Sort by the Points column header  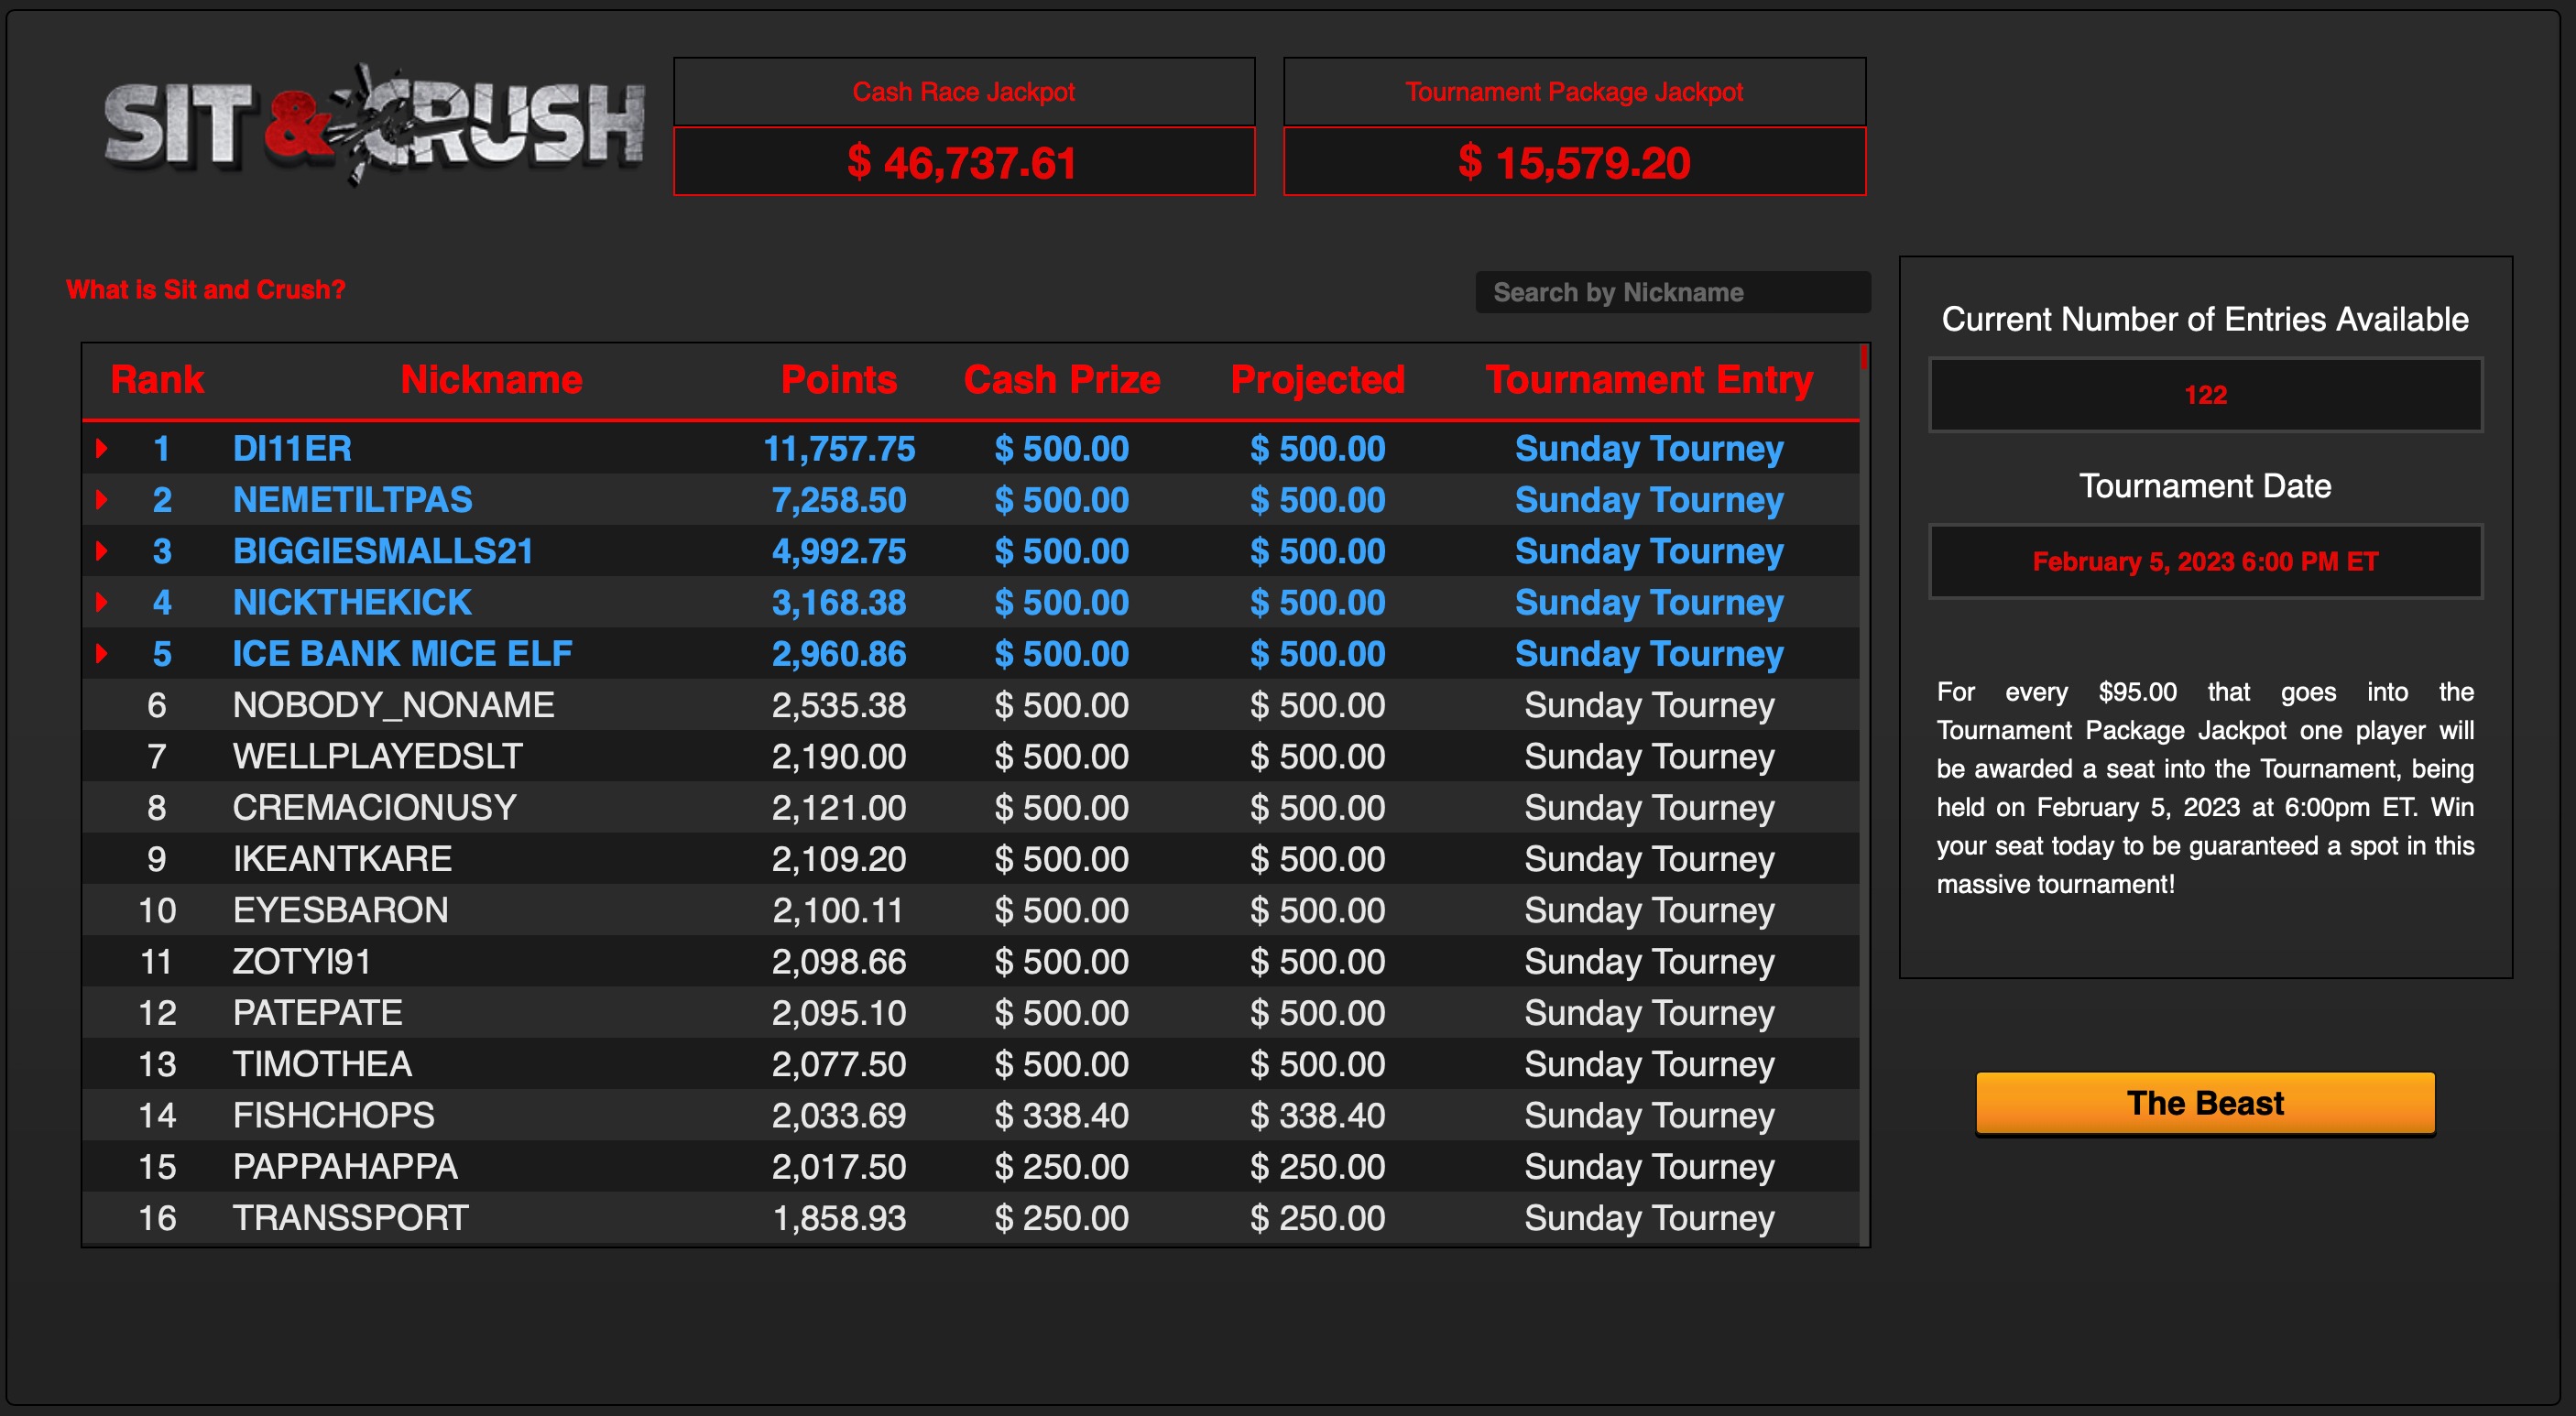pyautogui.click(x=838, y=380)
